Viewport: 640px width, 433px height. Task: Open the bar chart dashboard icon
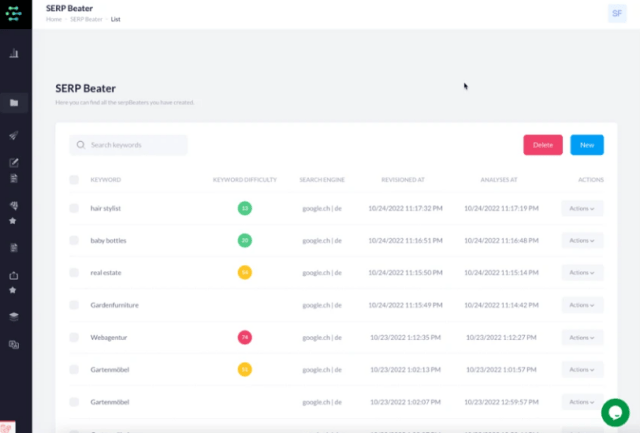click(x=14, y=53)
